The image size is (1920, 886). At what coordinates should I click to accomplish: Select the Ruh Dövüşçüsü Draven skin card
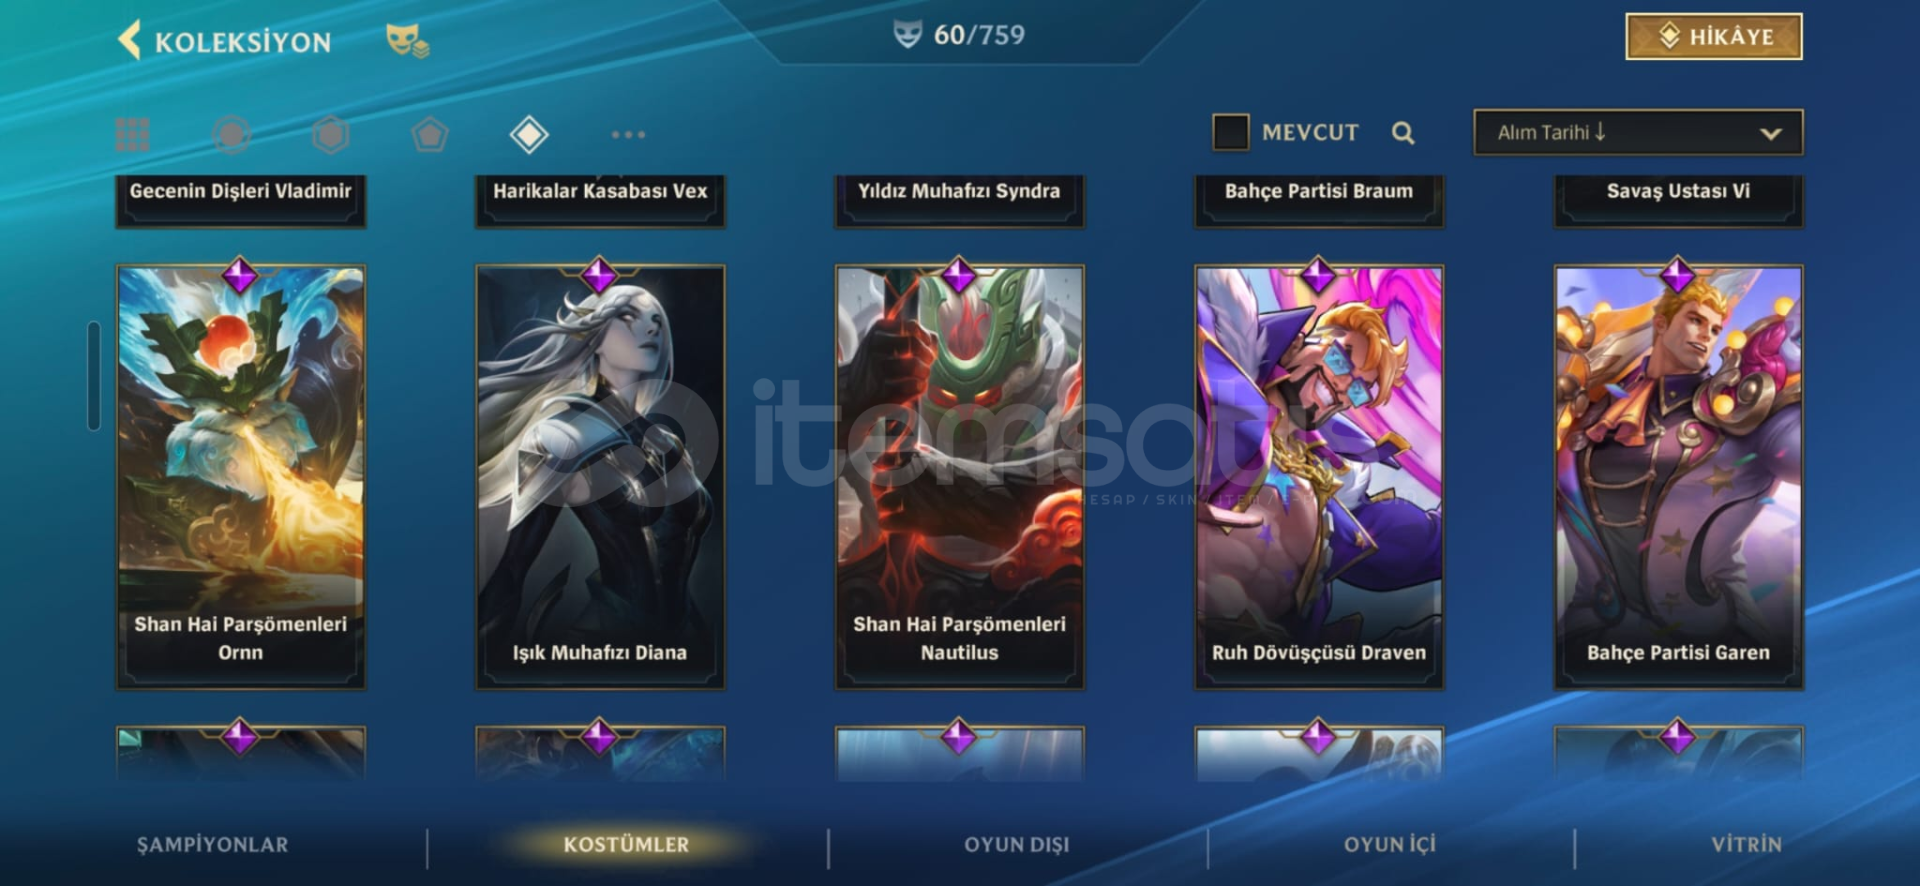coord(1319,477)
